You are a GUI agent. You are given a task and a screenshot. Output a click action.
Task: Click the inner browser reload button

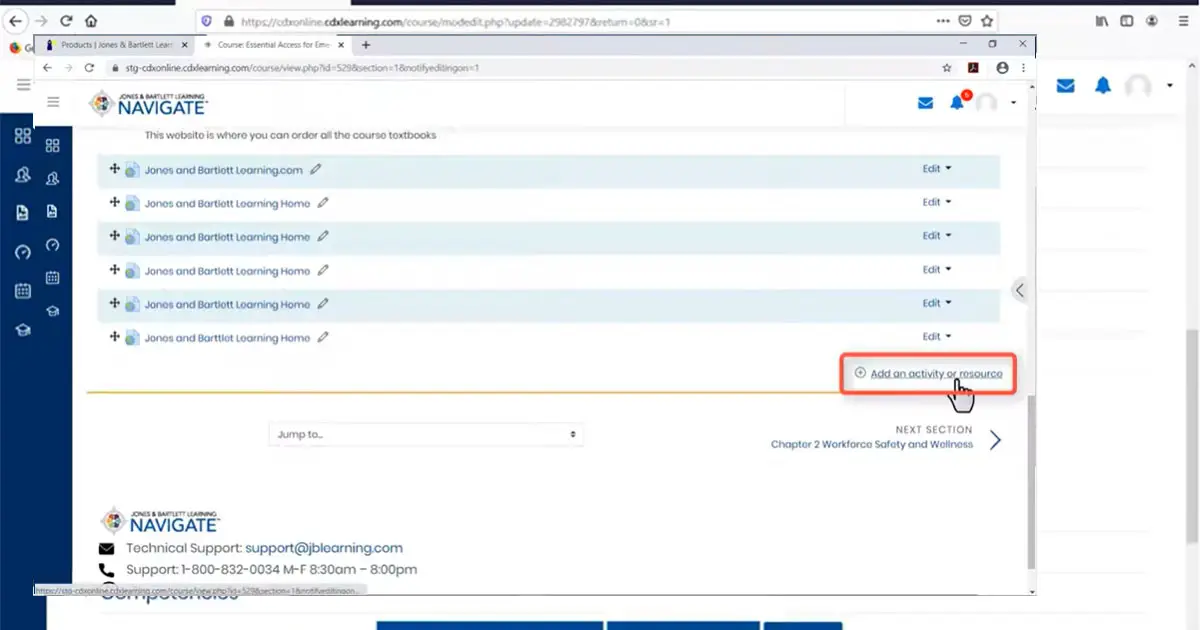(89, 68)
